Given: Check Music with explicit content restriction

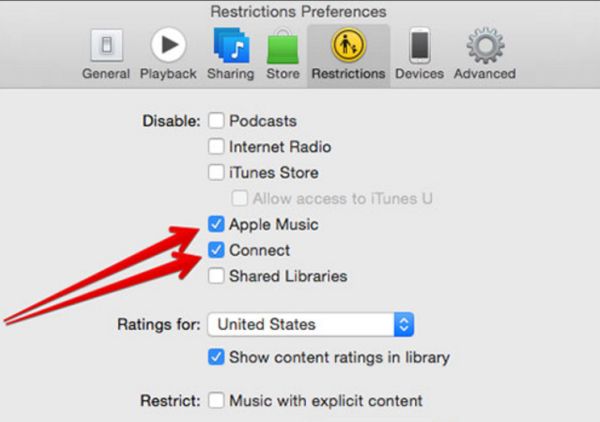Looking at the screenshot, I should coord(216,401).
